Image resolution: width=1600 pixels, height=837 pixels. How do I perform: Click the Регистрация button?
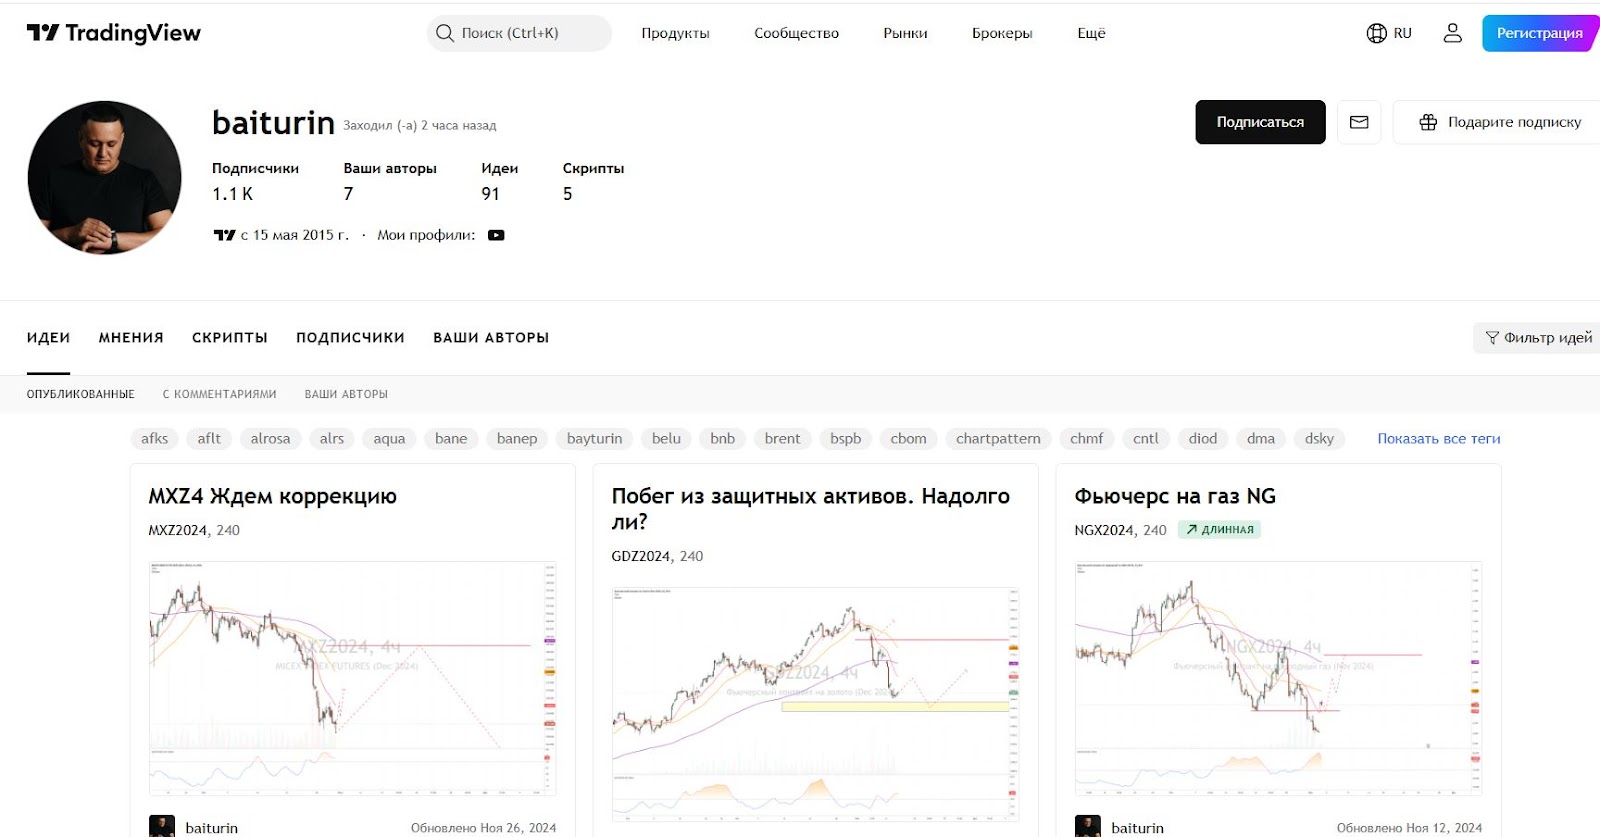point(1540,33)
